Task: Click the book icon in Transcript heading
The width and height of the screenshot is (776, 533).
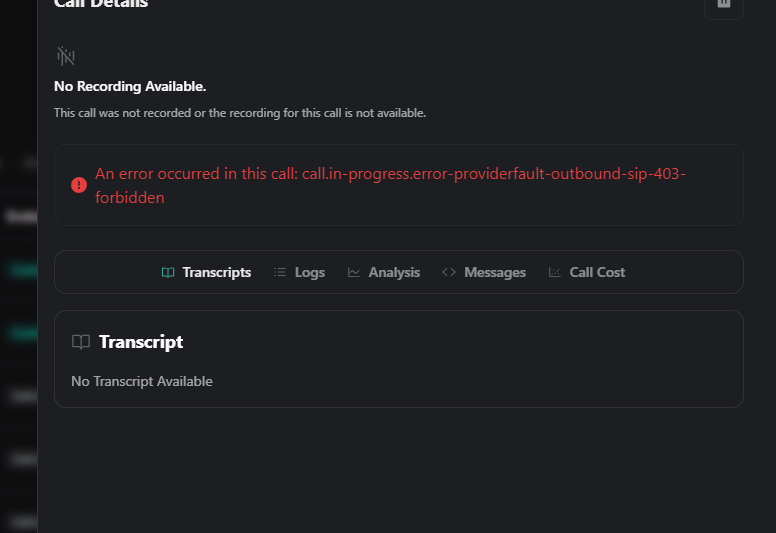Action: (x=81, y=342)
